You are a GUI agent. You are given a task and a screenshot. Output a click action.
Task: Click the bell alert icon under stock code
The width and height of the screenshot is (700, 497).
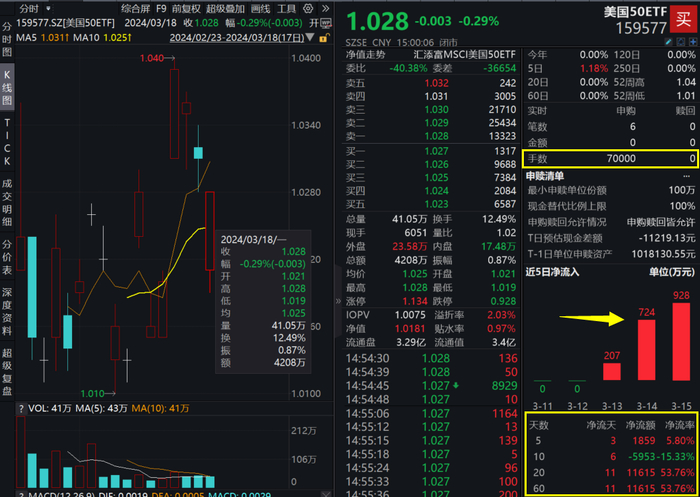[x=681, y=42]
